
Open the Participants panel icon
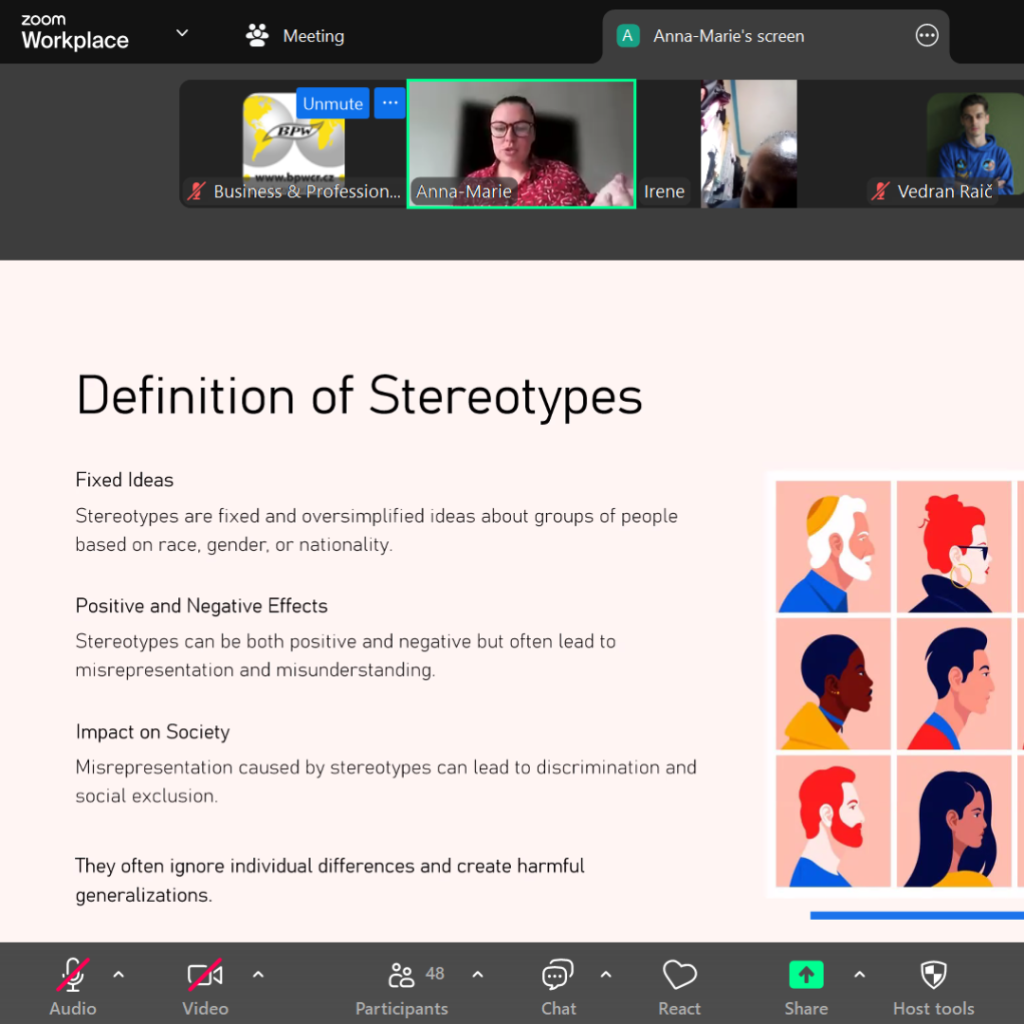[401, 975]
